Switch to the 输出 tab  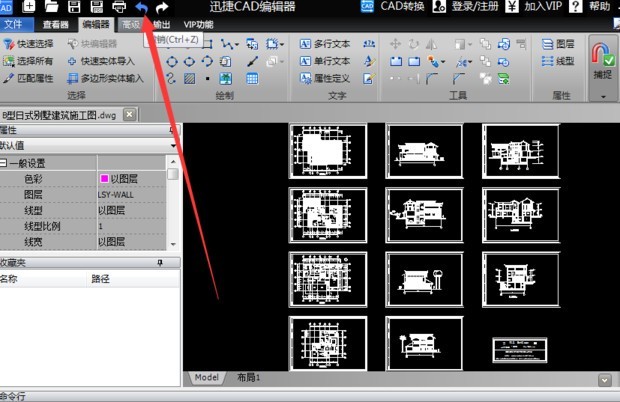pyautogui.click(x=161, y=25)
